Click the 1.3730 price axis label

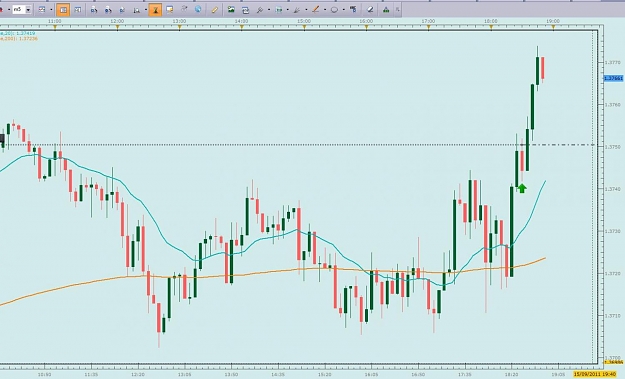click(x=613, y=232)
